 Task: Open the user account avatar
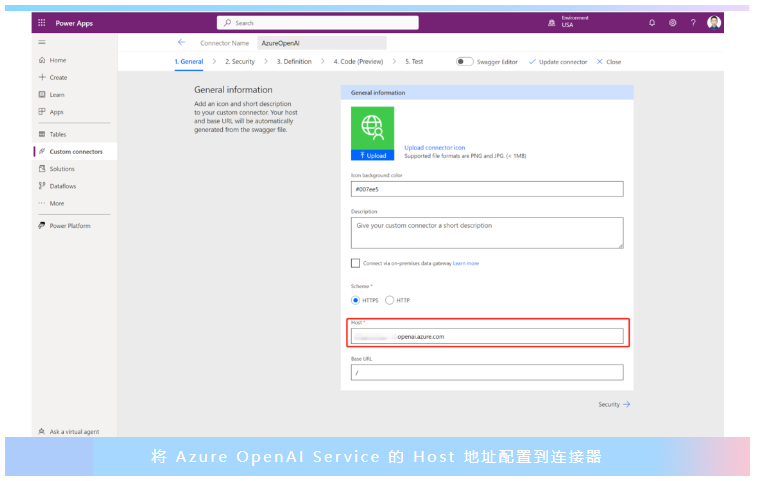pyautogui.click(x=713, y=22)
